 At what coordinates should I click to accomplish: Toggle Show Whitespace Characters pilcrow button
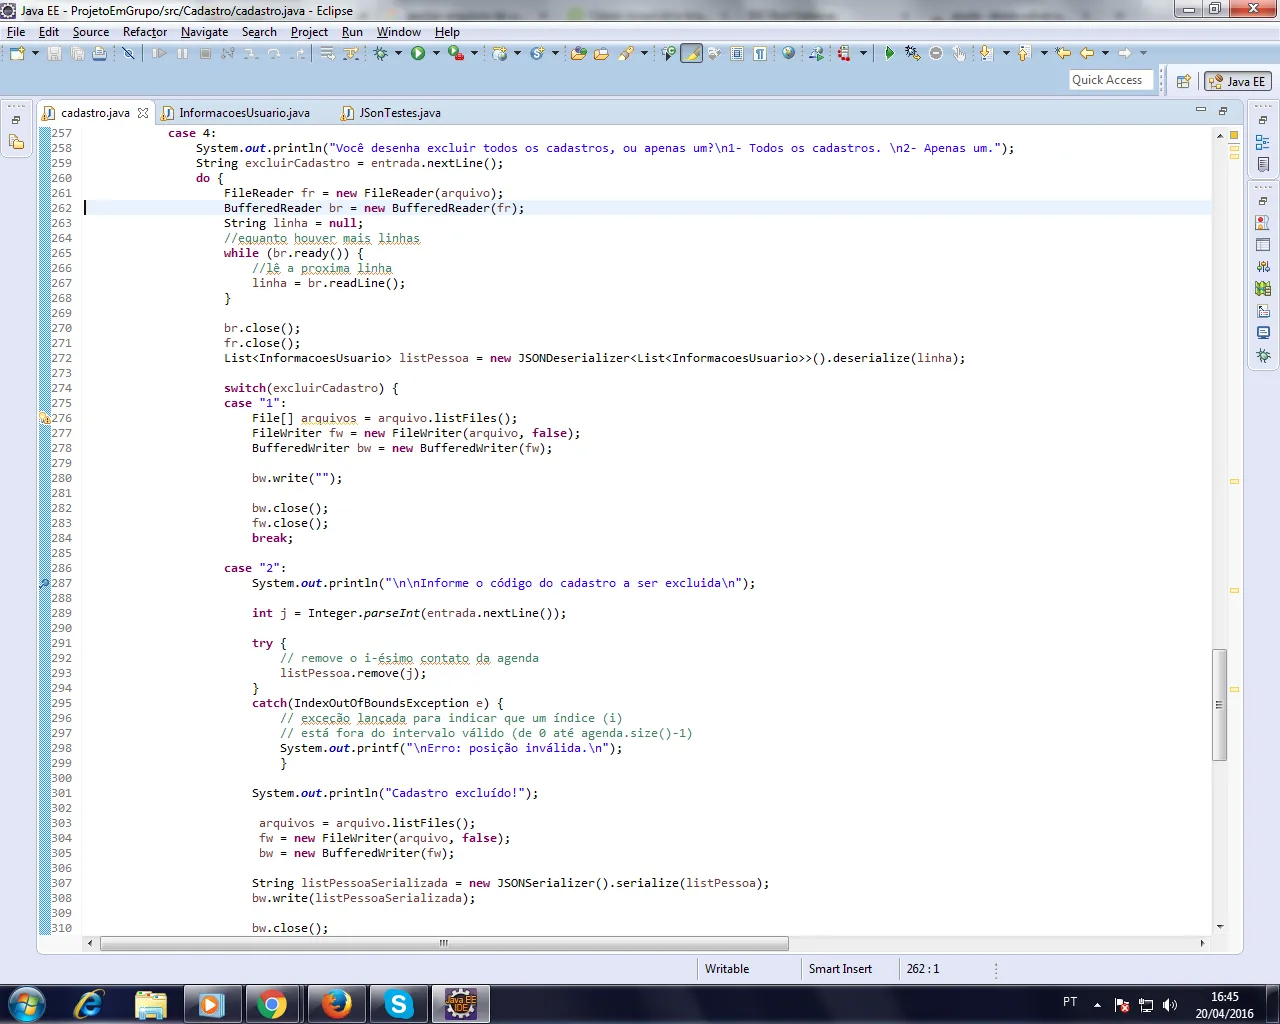tap(760, 53)
